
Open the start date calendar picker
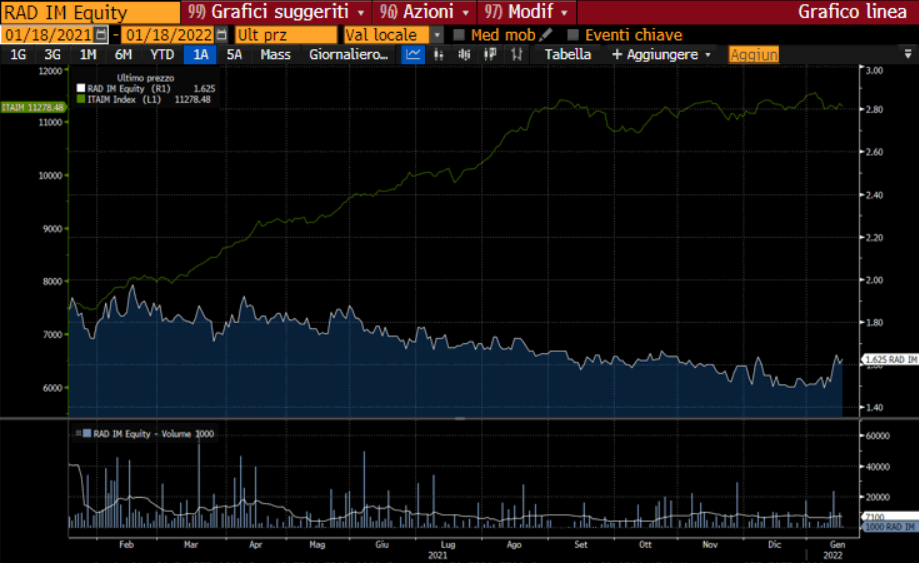pos(101,35)
